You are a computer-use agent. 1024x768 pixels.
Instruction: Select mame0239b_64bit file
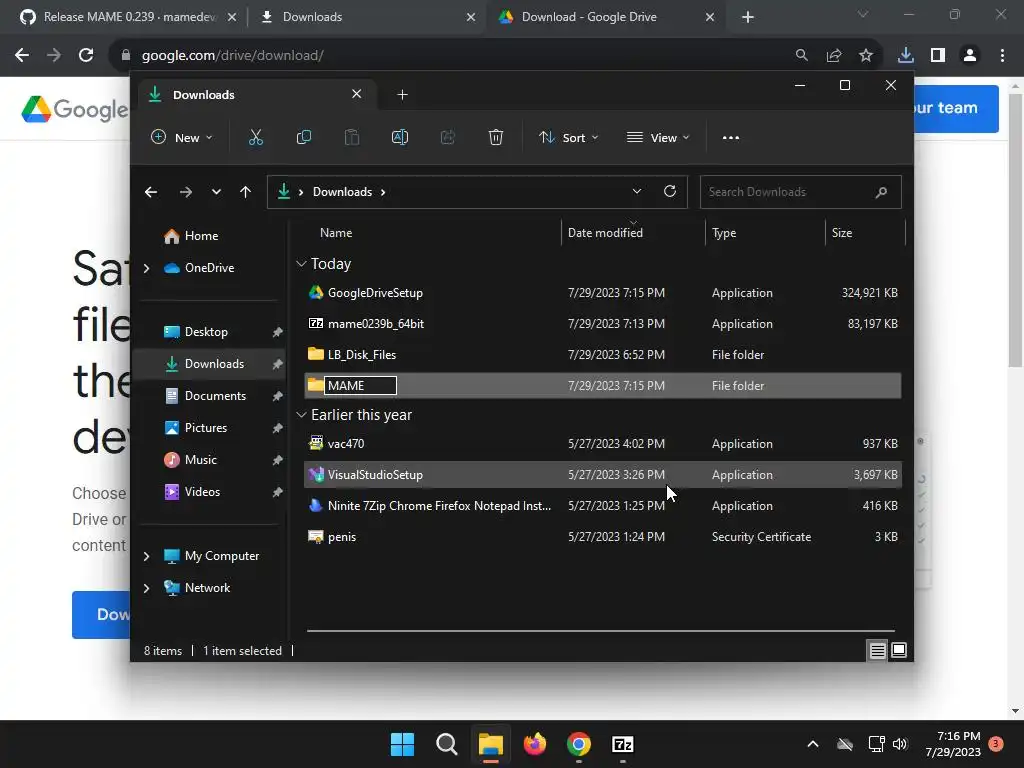click(x=603, y=323)
